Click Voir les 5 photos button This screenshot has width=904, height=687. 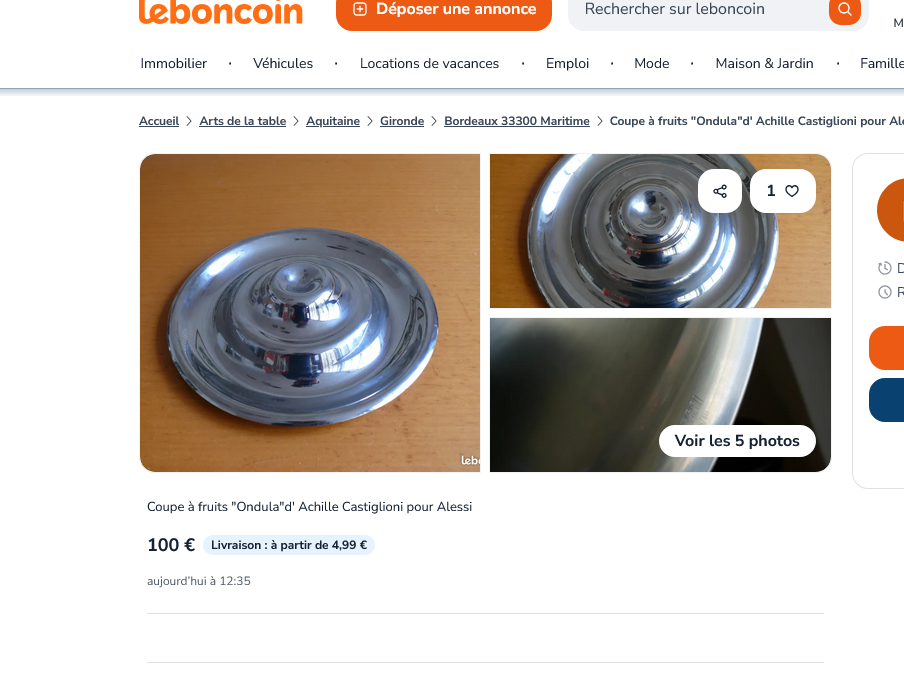click(737, 441)
